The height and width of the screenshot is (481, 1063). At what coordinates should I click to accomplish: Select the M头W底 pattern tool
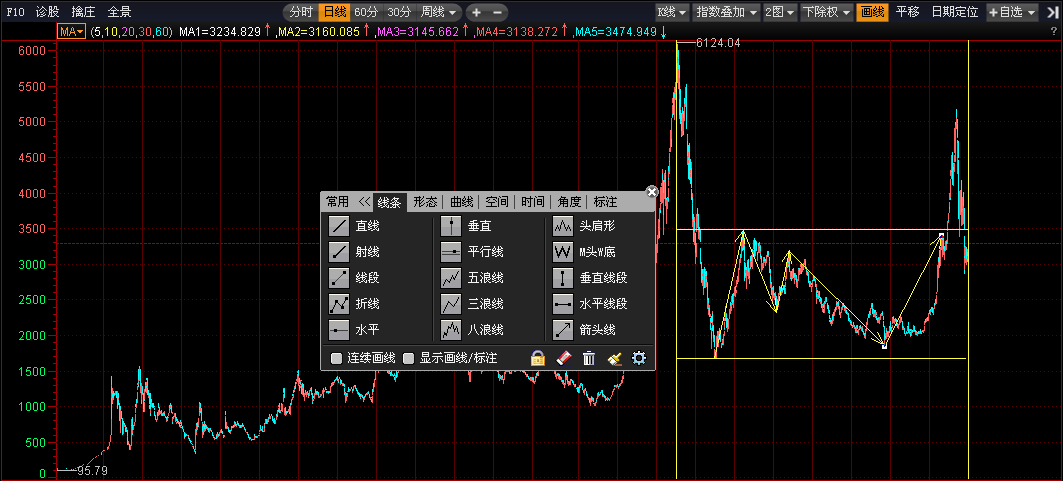click(x=584, y=252)
